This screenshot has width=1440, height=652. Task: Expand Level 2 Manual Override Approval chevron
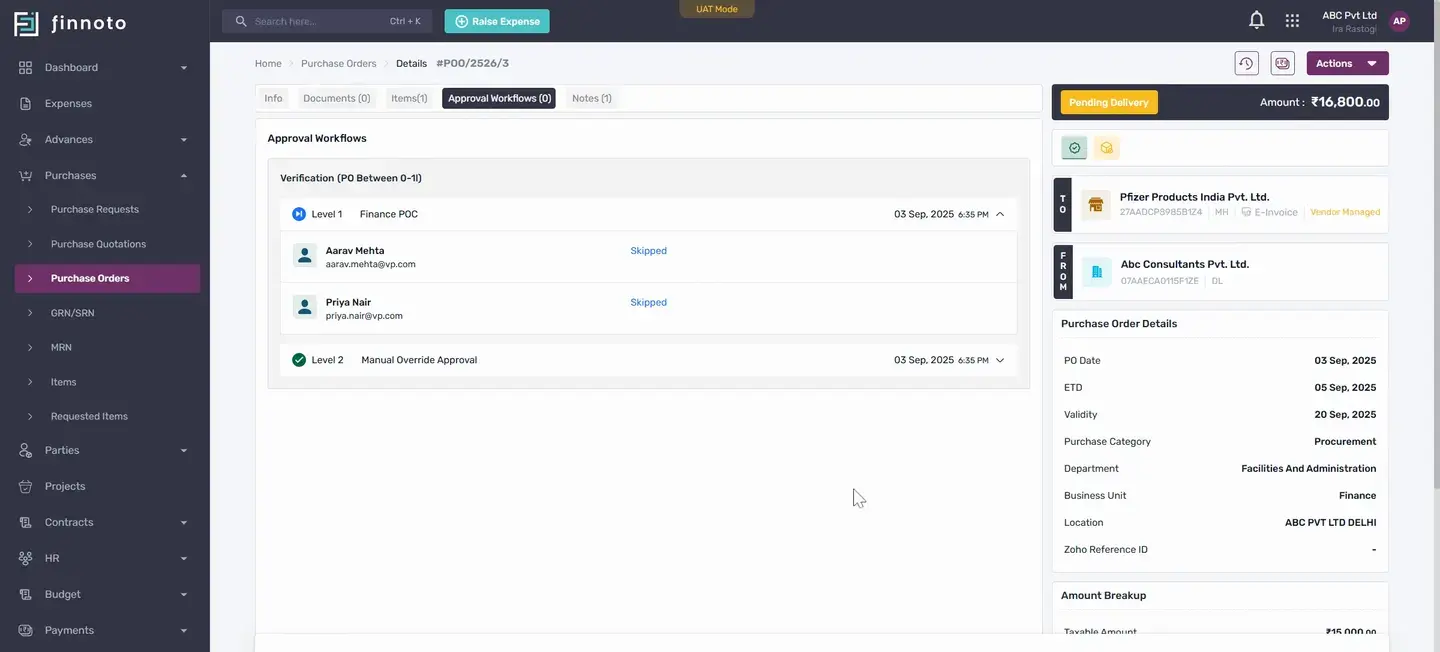(x=1000, y=360)
